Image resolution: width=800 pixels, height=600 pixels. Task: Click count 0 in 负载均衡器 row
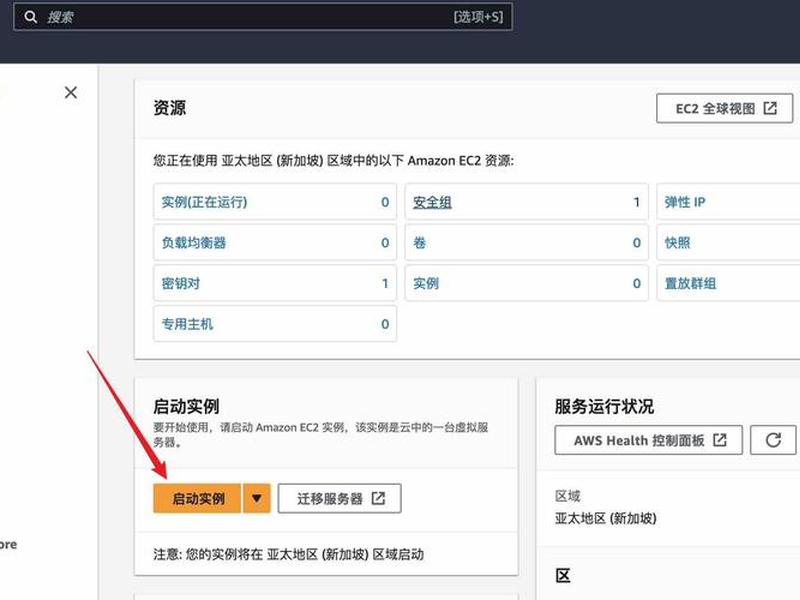point(385,243)
